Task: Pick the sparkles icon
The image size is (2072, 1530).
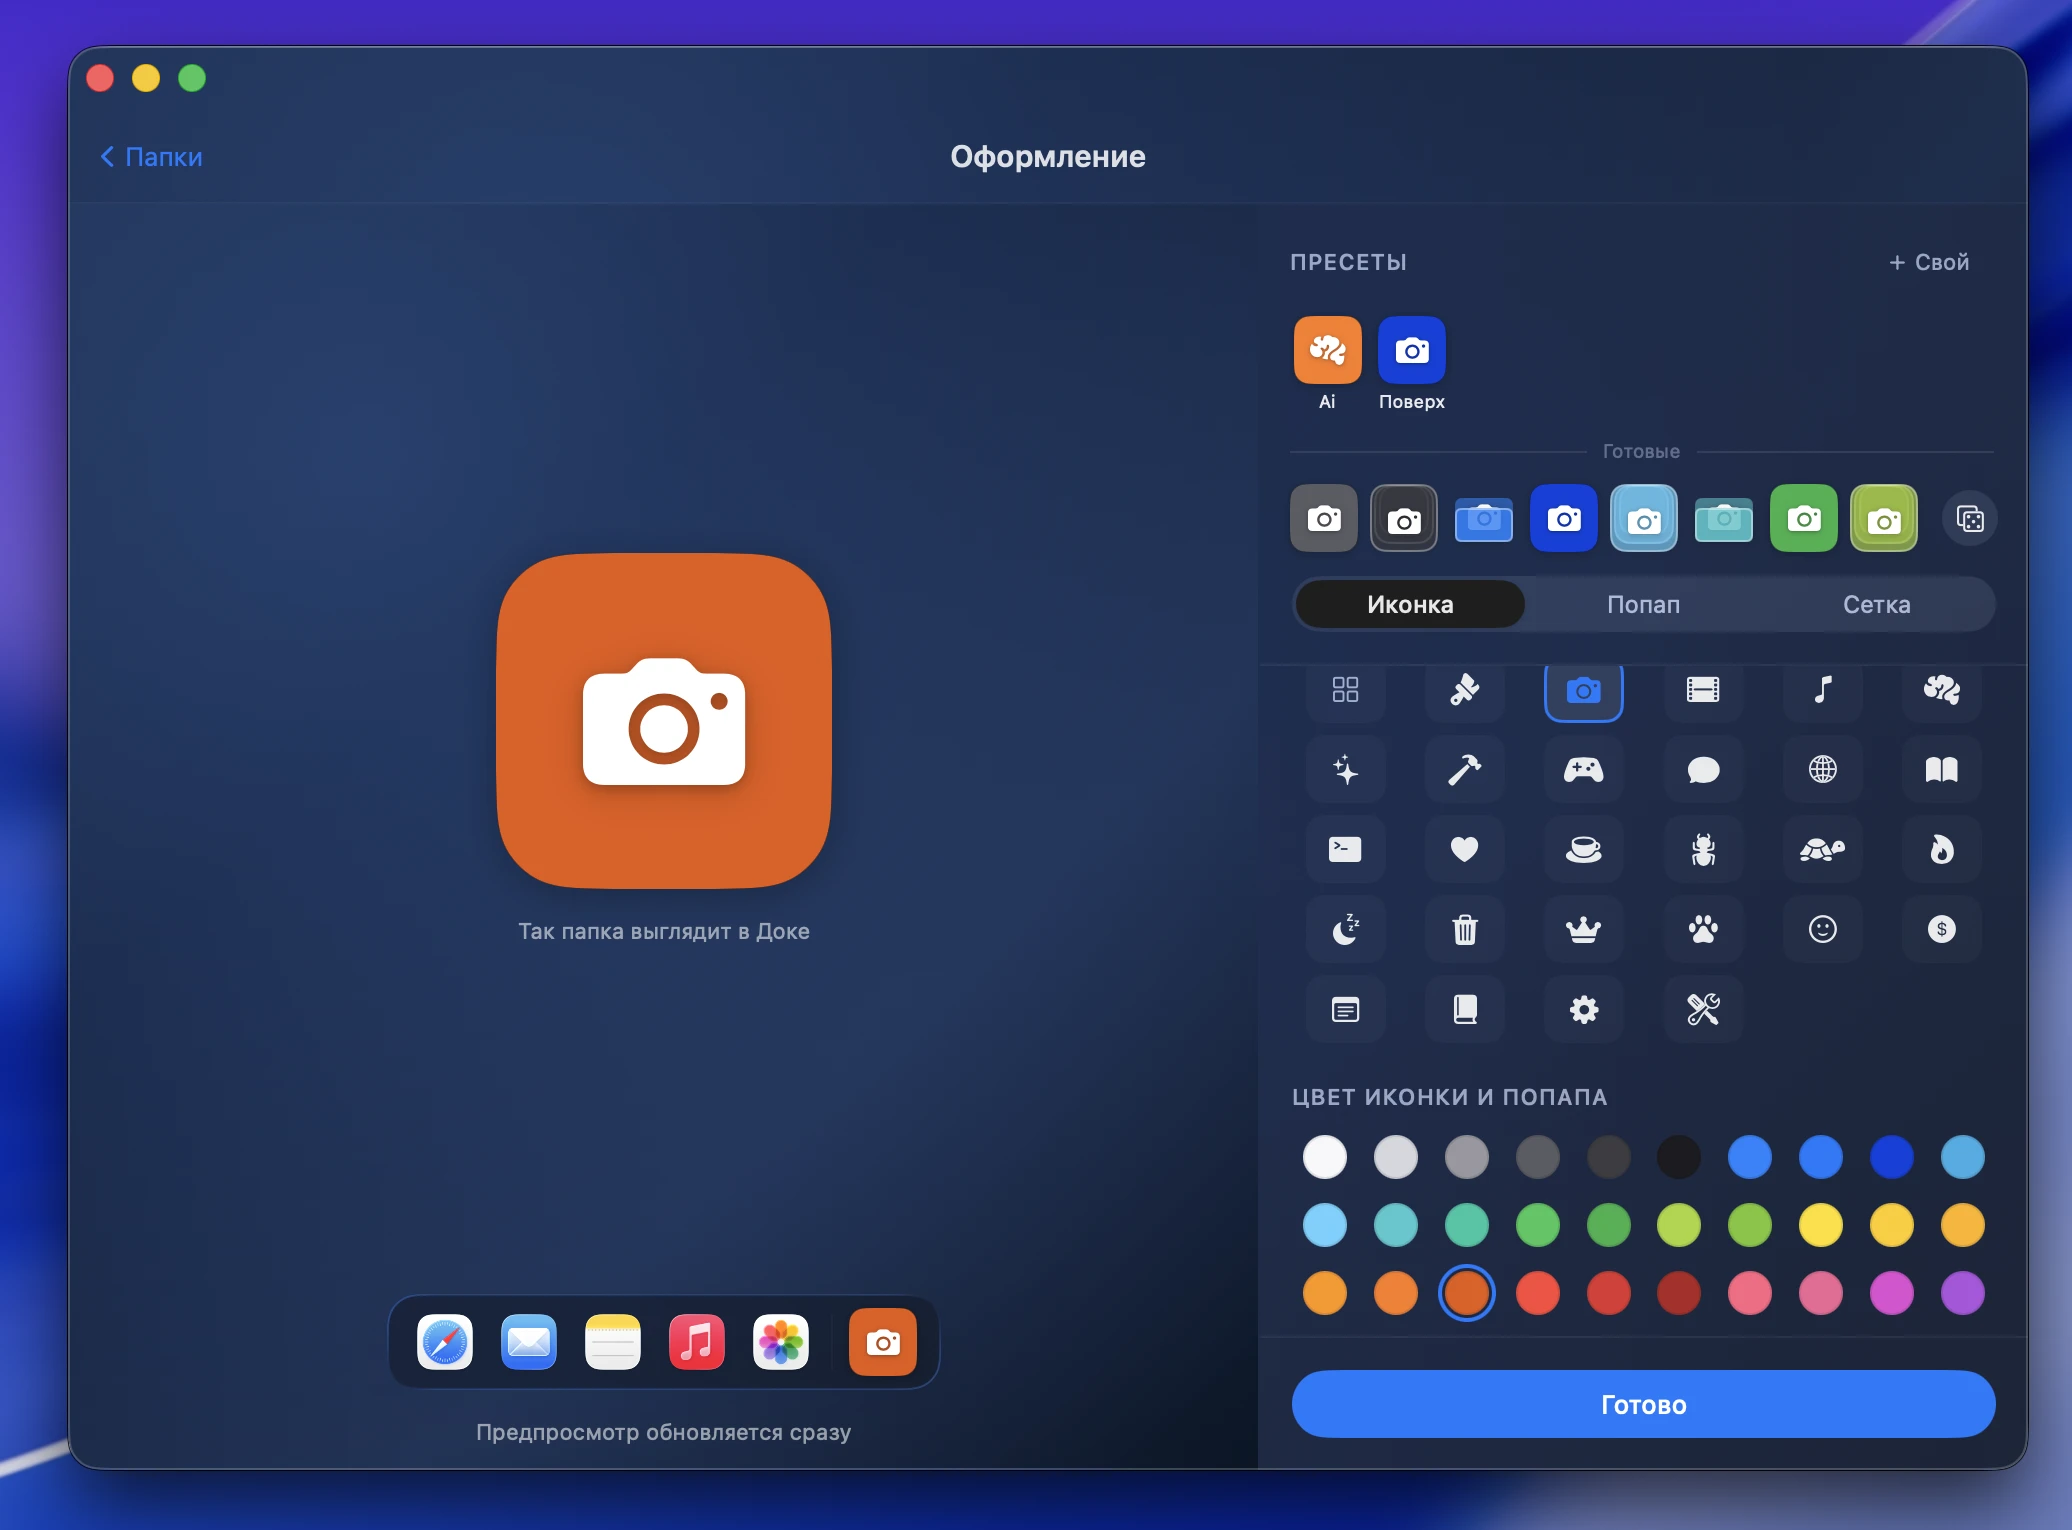Action: (1345, 769)
